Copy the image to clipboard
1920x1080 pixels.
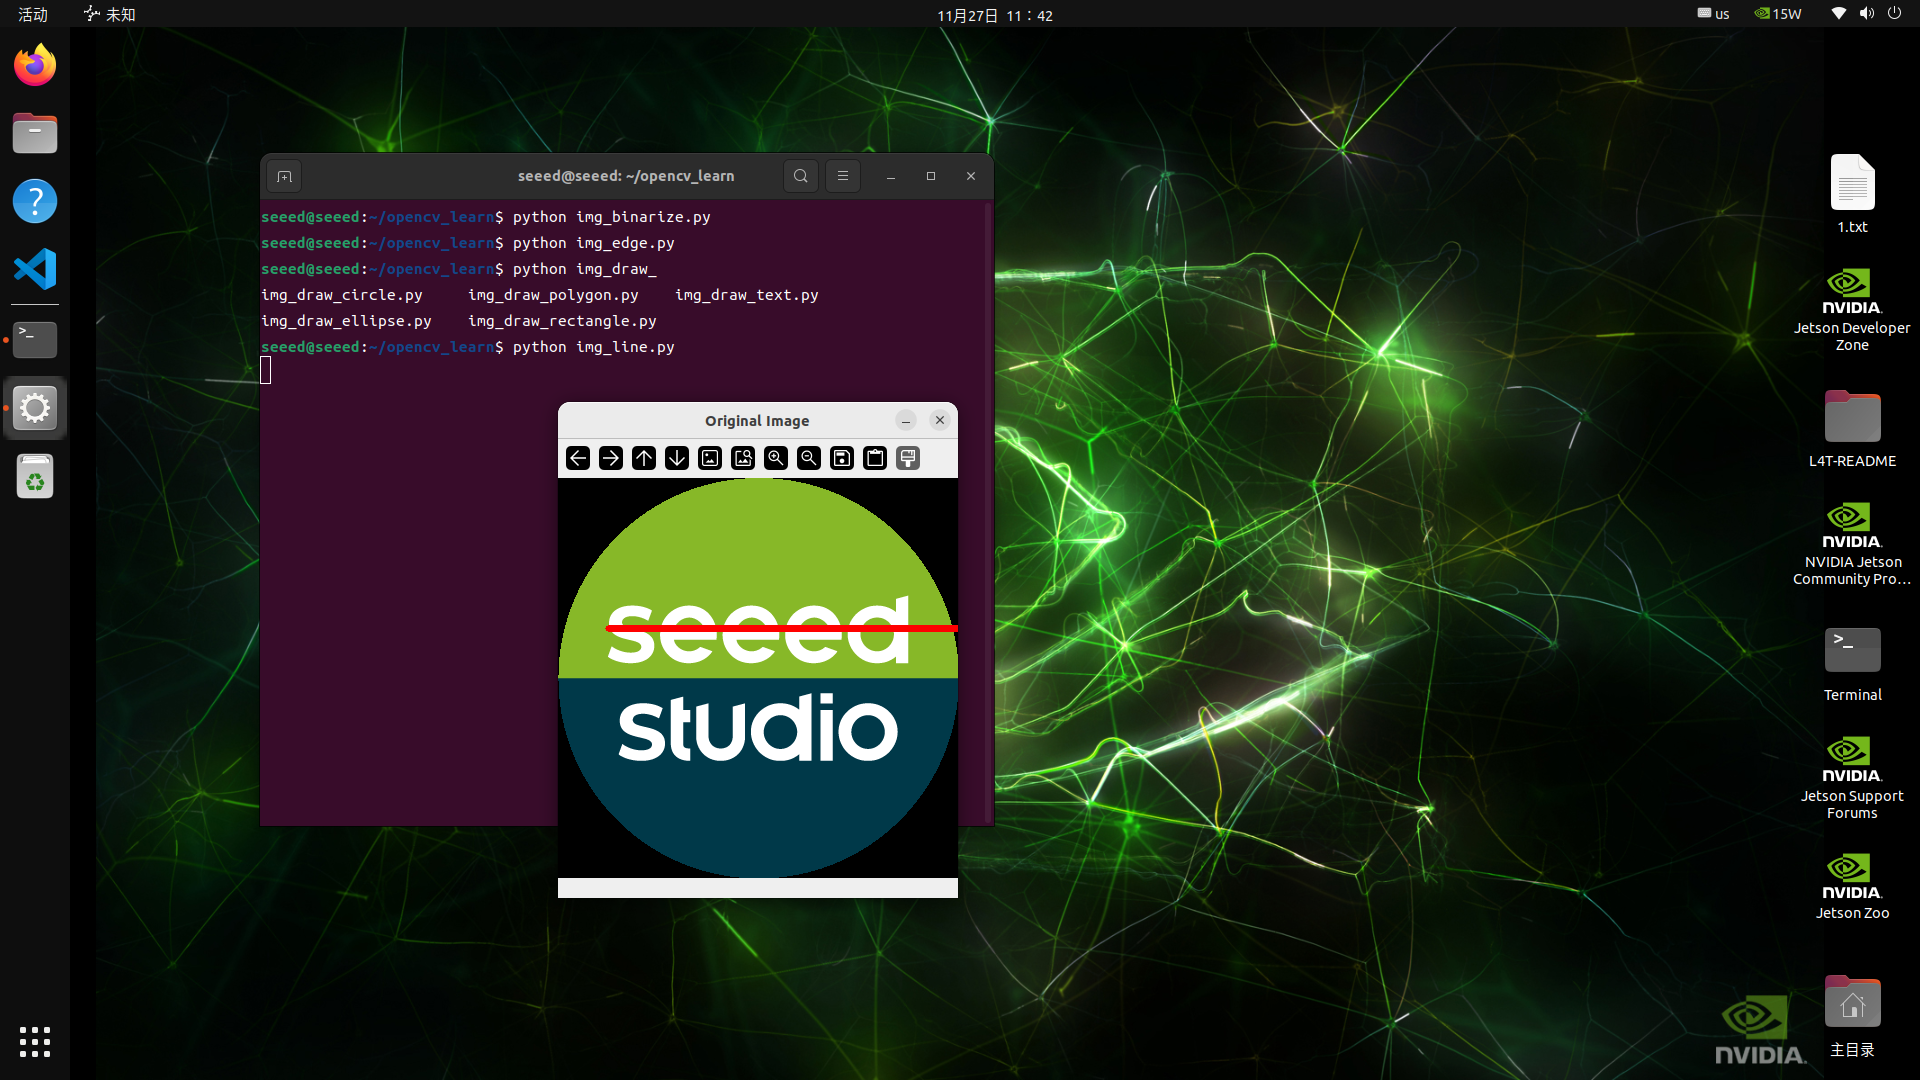click(875, 458)
